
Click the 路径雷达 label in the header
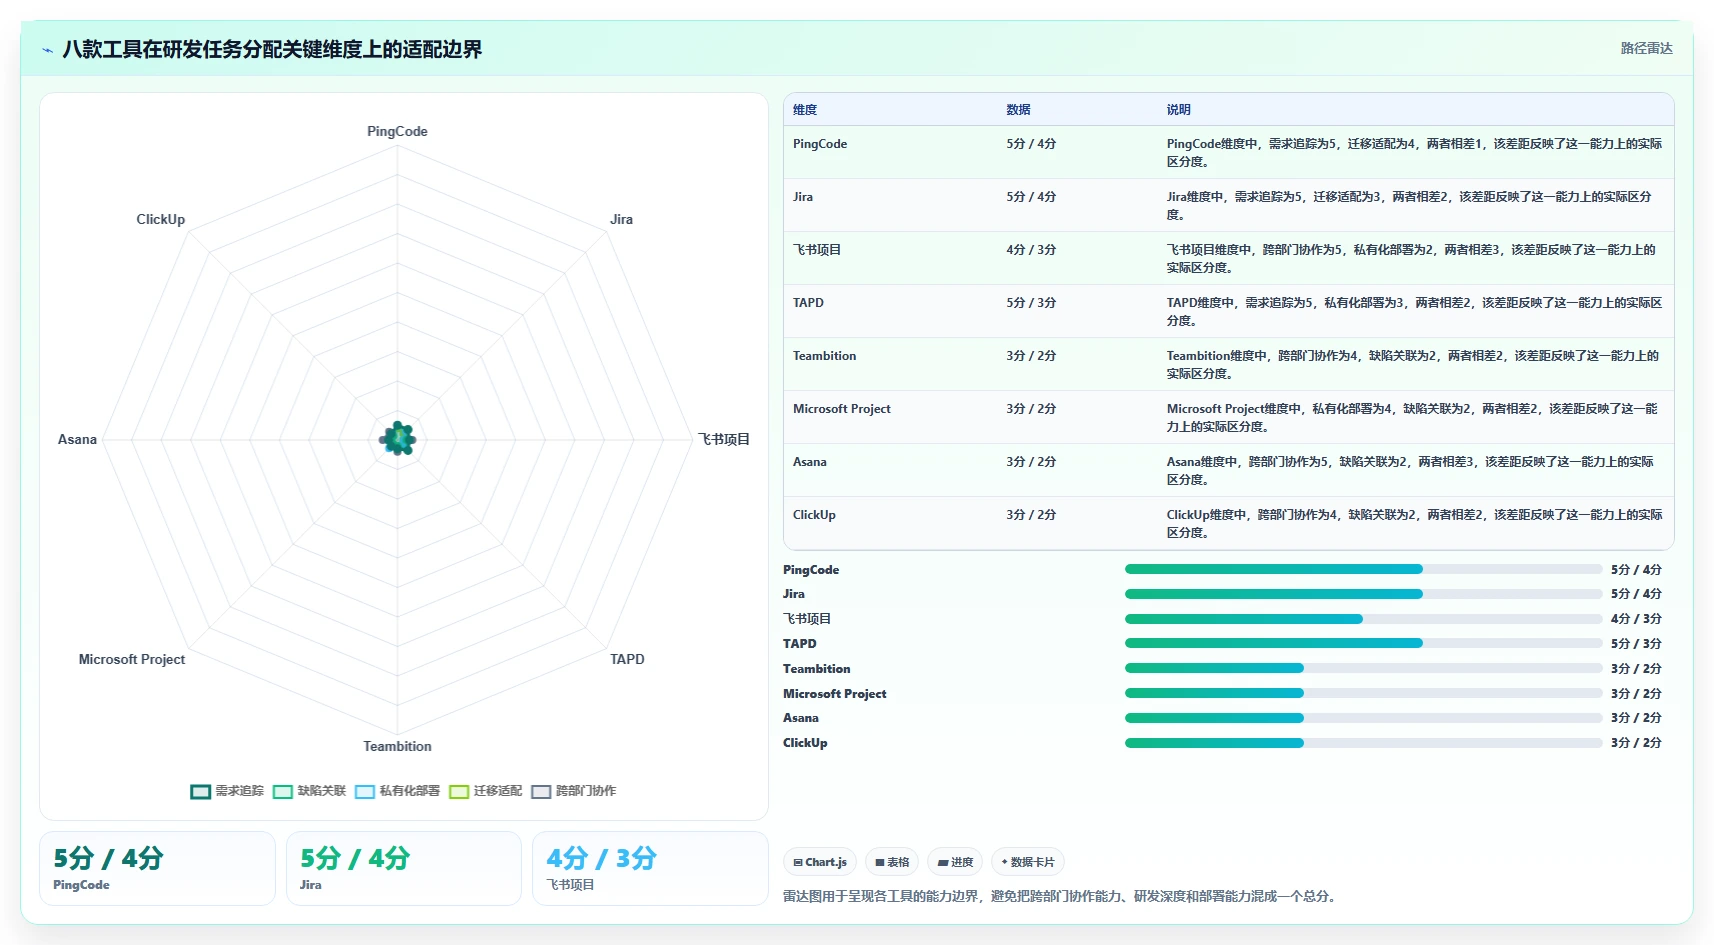point(1646,48)
